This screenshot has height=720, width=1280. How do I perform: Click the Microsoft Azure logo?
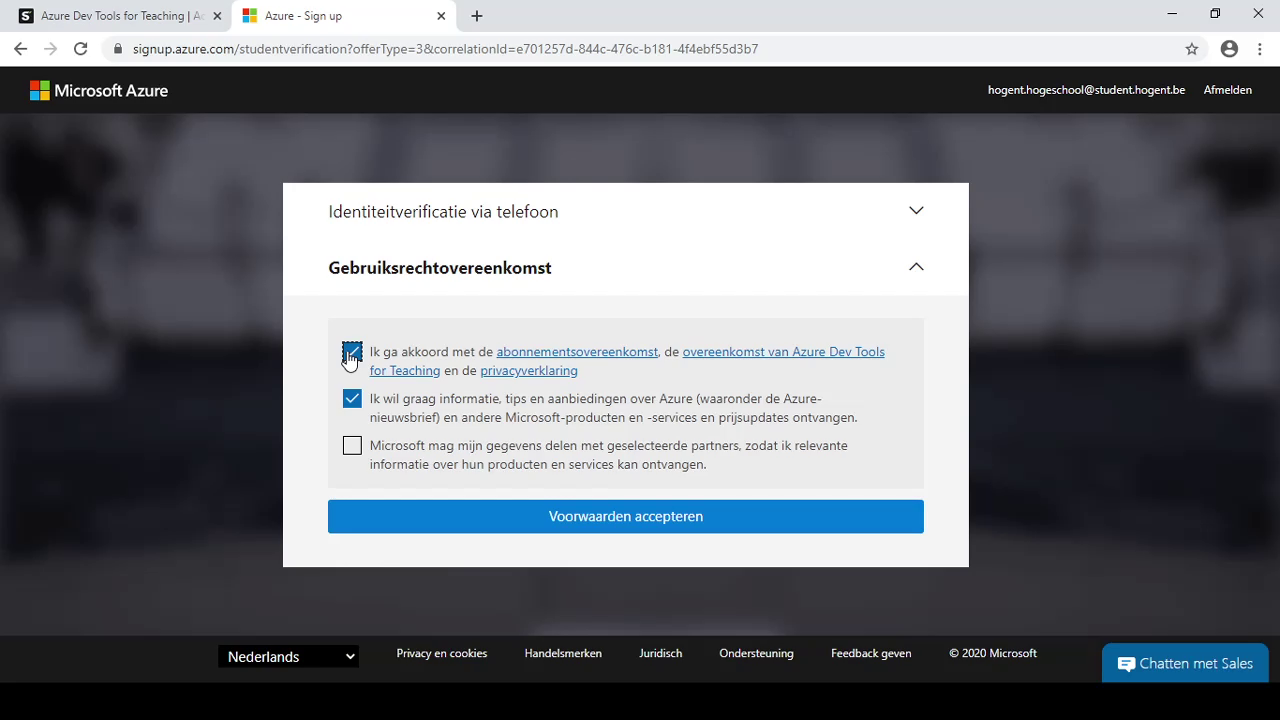tap(99, 90)
